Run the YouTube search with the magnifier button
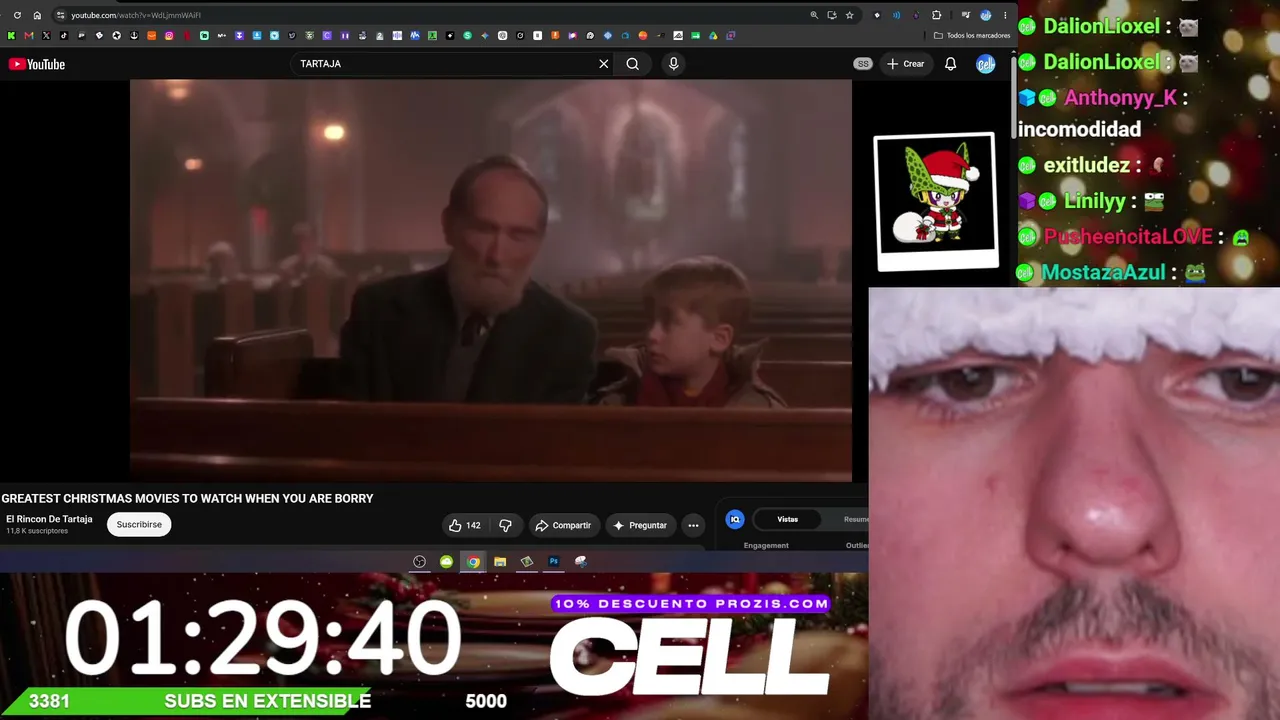The width and height of the screenshot is (1280, 720). 633,64
